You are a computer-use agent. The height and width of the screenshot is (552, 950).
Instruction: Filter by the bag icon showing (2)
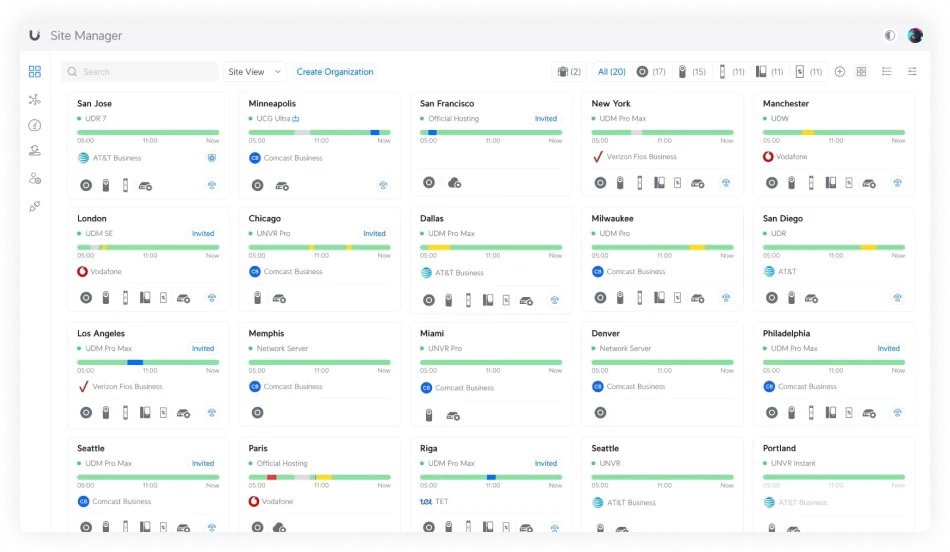coord(569,71)
